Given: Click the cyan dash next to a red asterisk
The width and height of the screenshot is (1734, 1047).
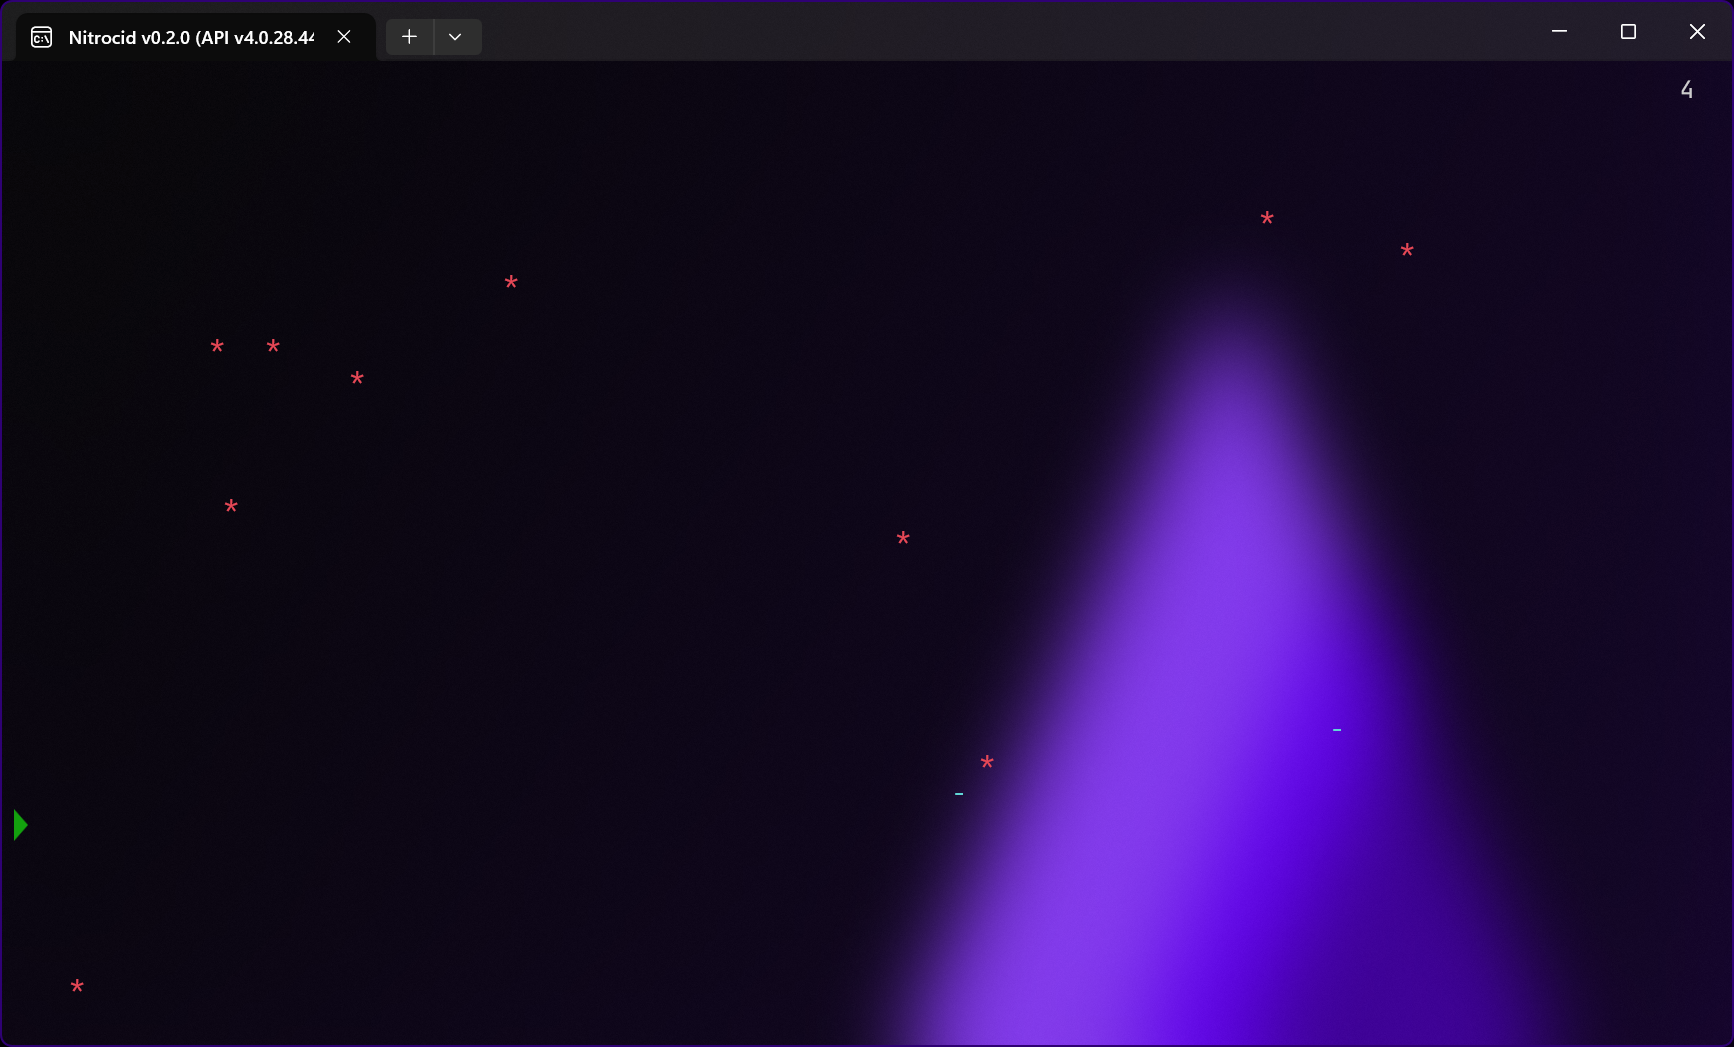Looking at the screenshot, I should click(x=959, y=794).
